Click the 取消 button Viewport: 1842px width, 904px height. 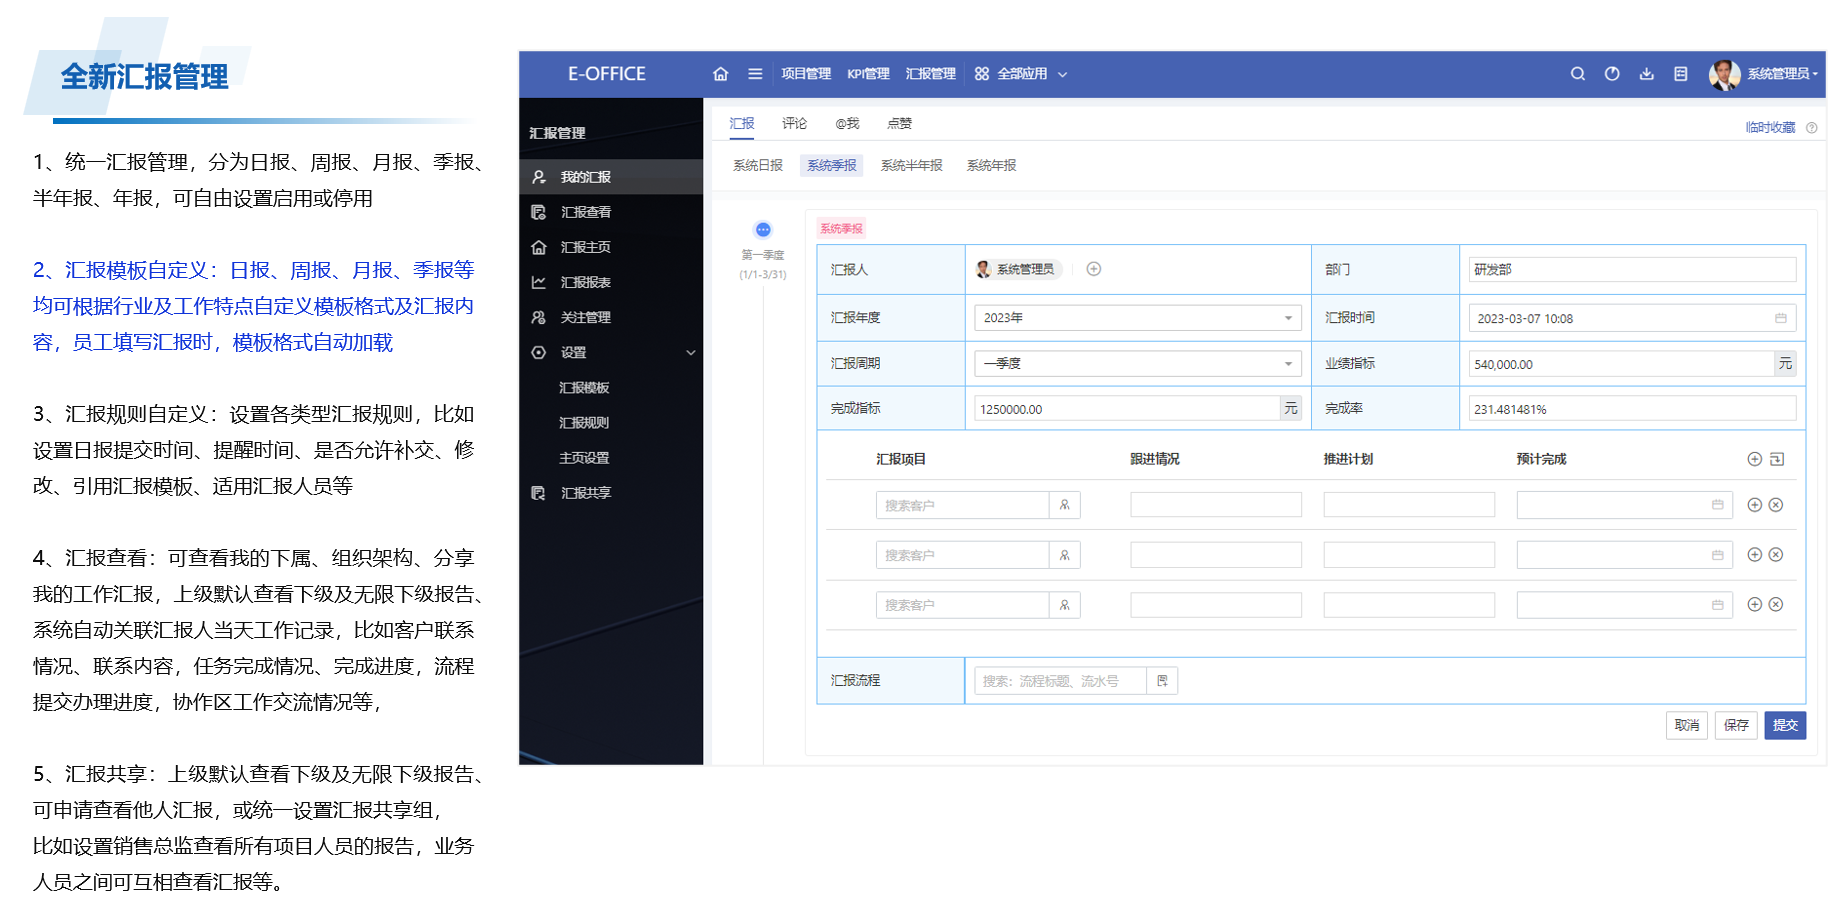[x=1687, y=726]
